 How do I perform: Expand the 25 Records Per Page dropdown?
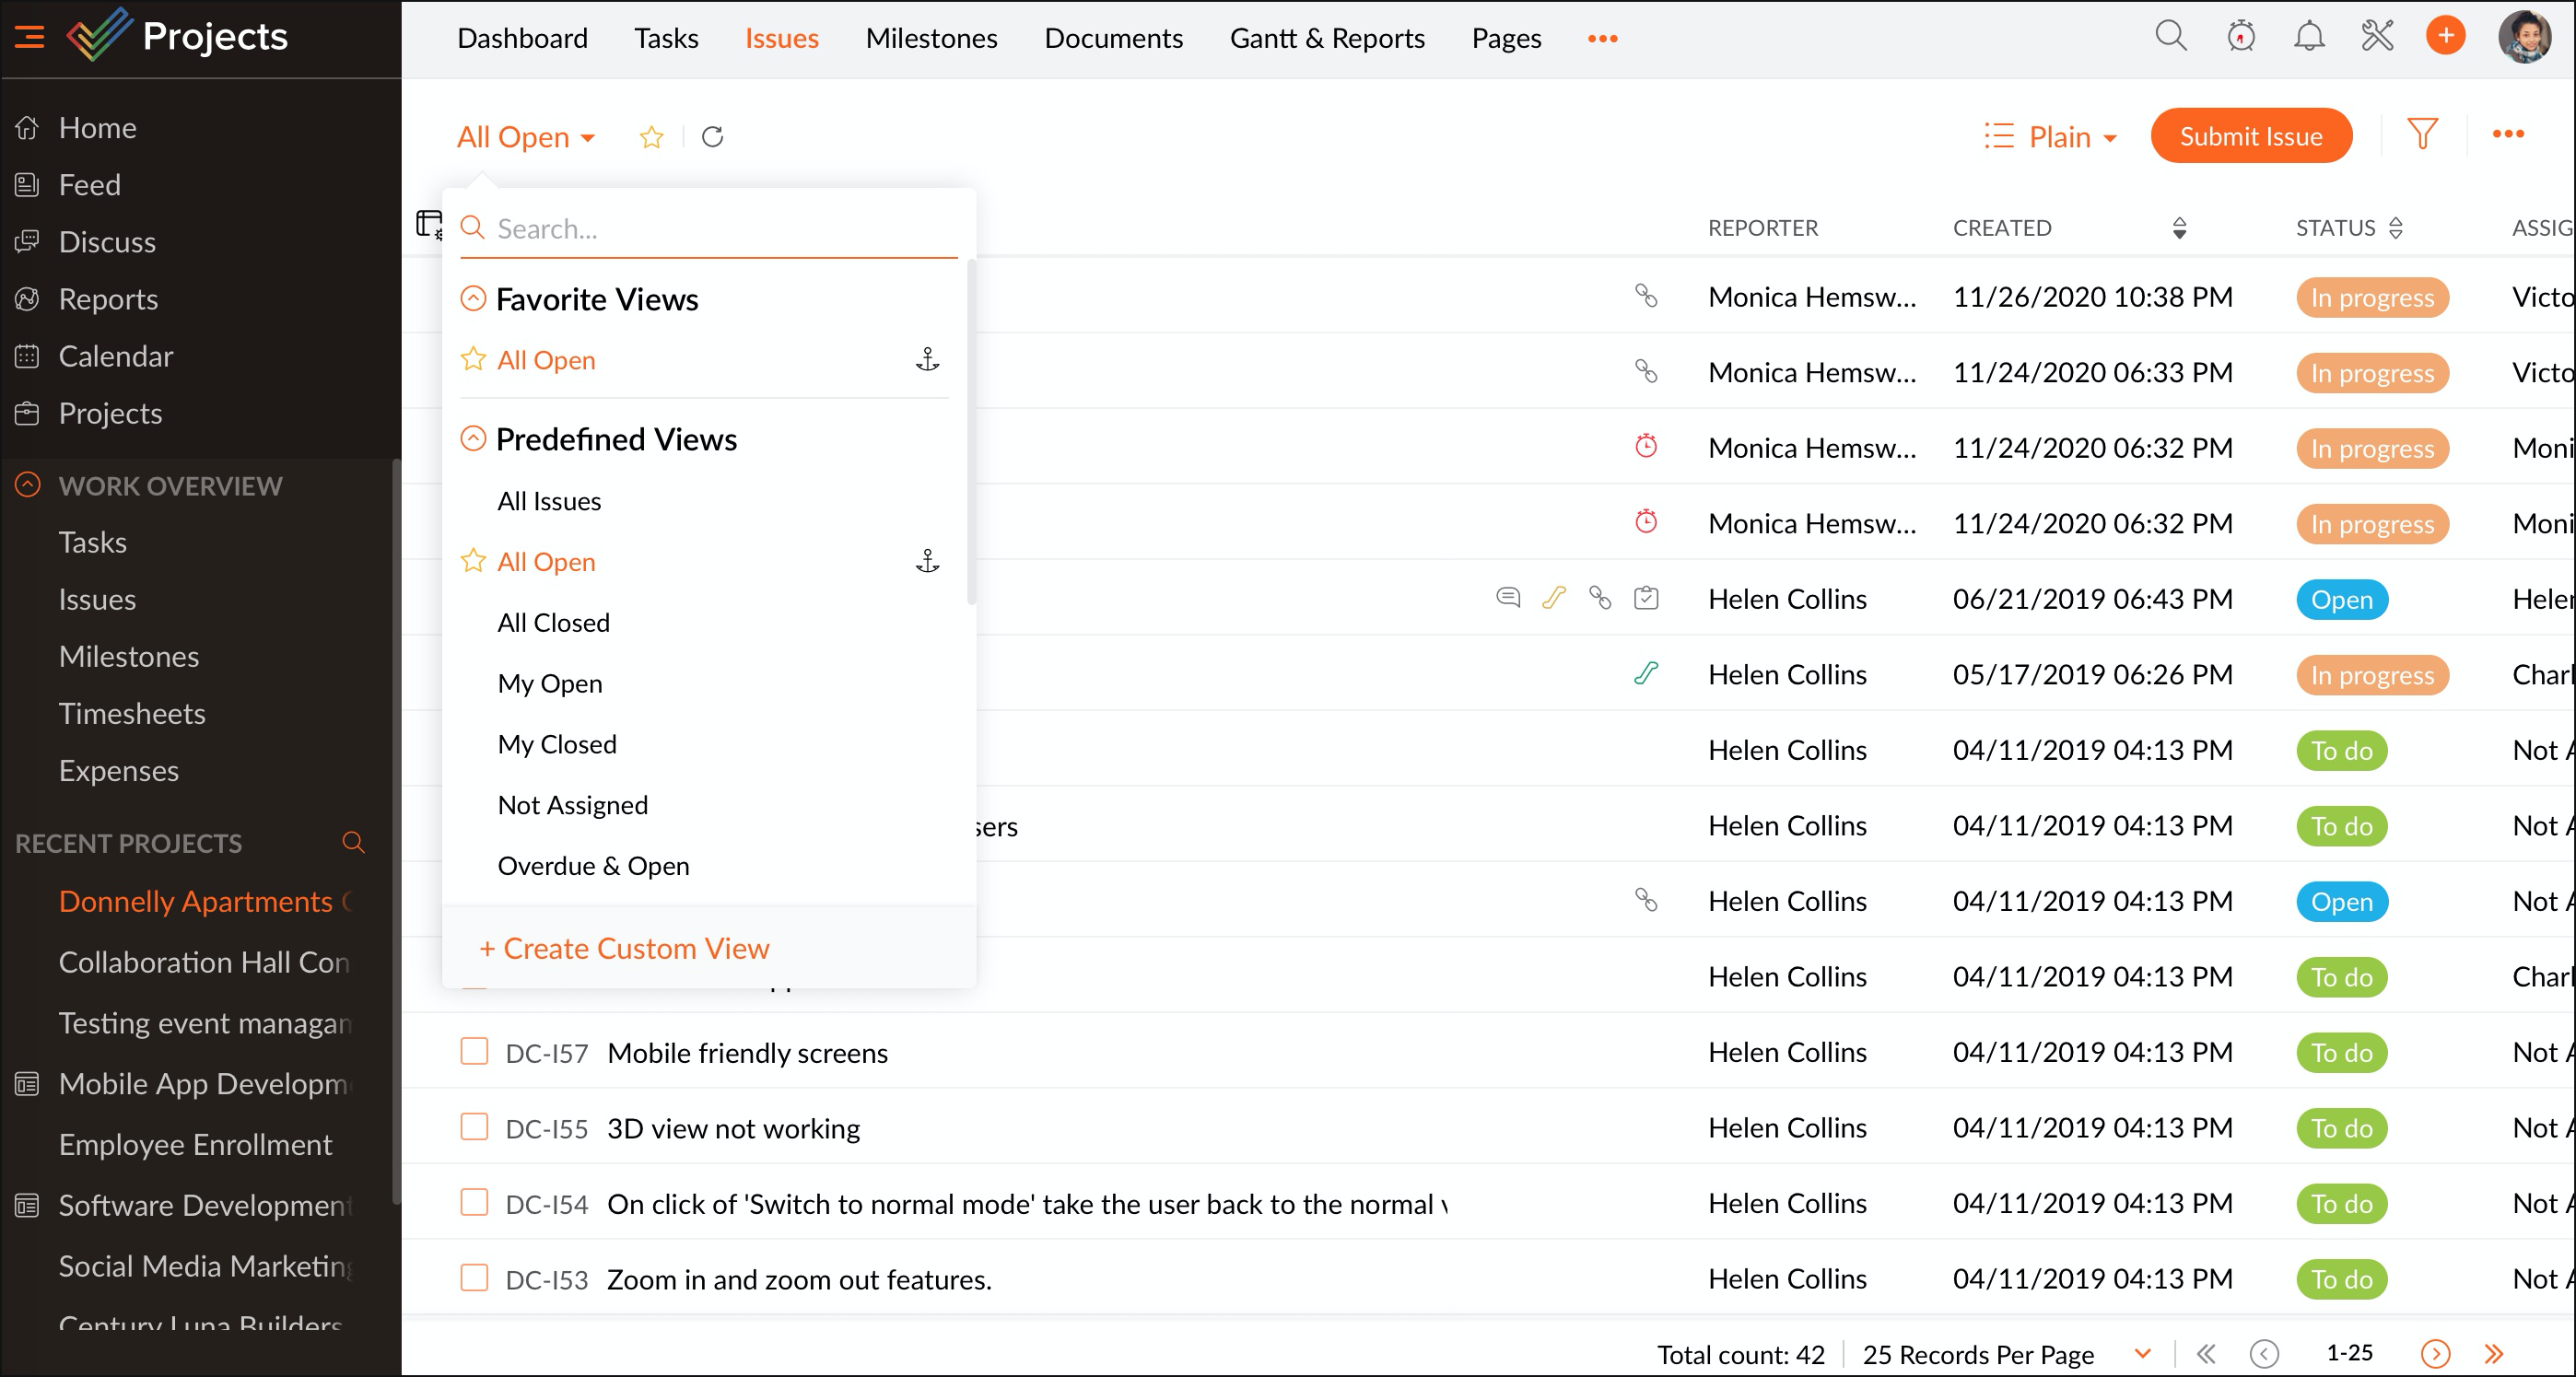pyautogui.click(x=2141, y=1354)
